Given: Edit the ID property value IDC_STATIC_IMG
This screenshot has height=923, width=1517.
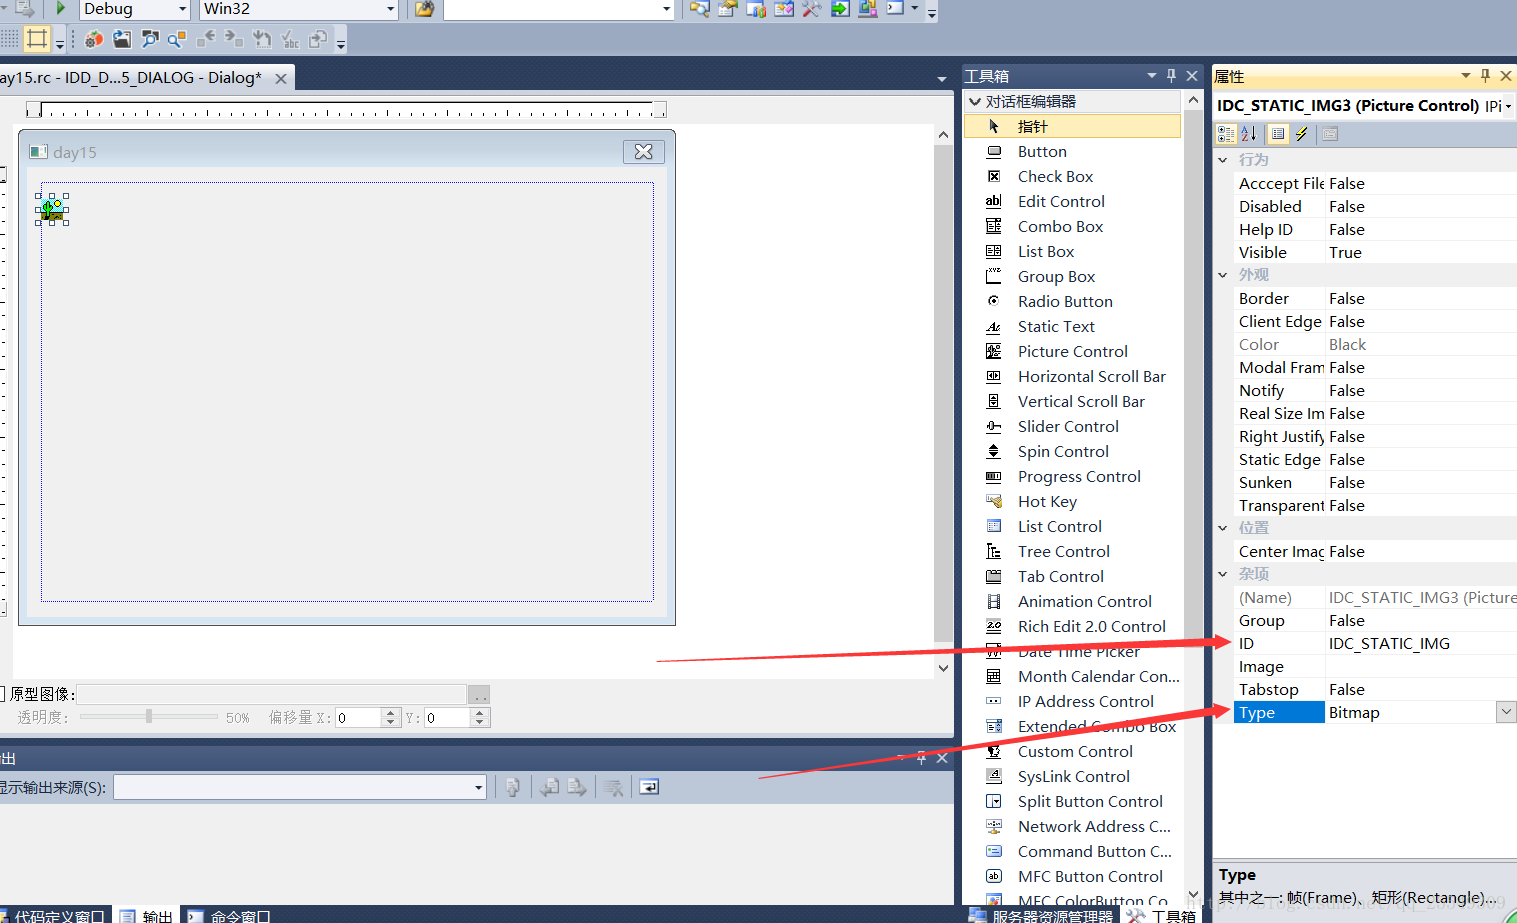Looking at the screenshot, I should point(1420,644).
